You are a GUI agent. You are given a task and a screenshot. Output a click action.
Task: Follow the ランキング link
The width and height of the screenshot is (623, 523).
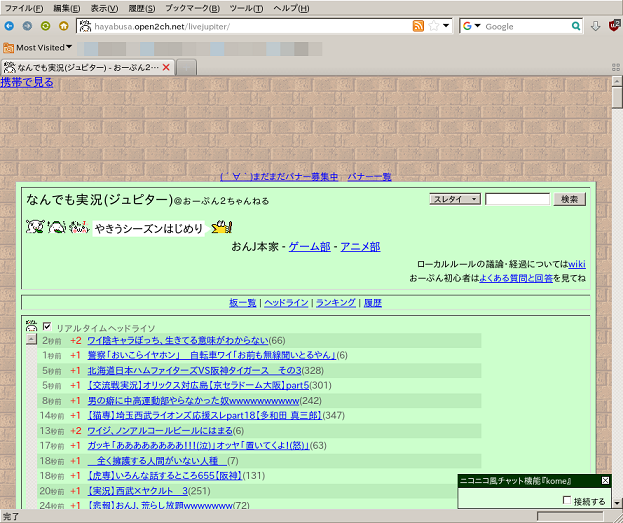coord(336,303)
